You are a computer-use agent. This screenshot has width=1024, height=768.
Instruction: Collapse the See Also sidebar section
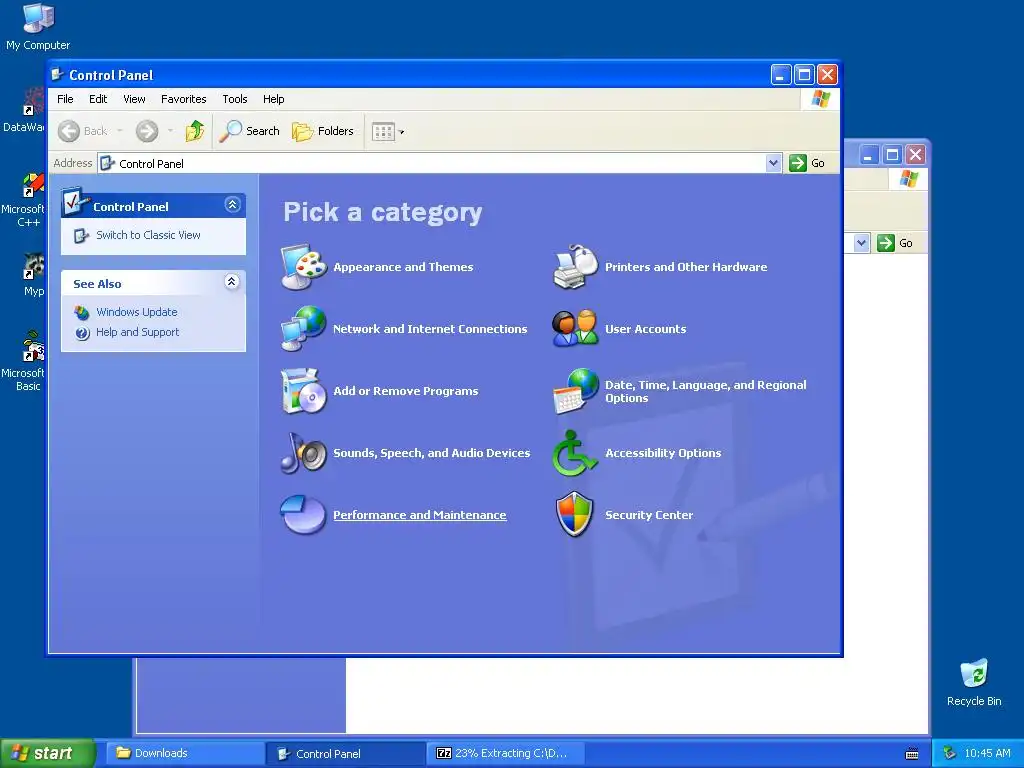pyautogui.click(x=232, y=282)
